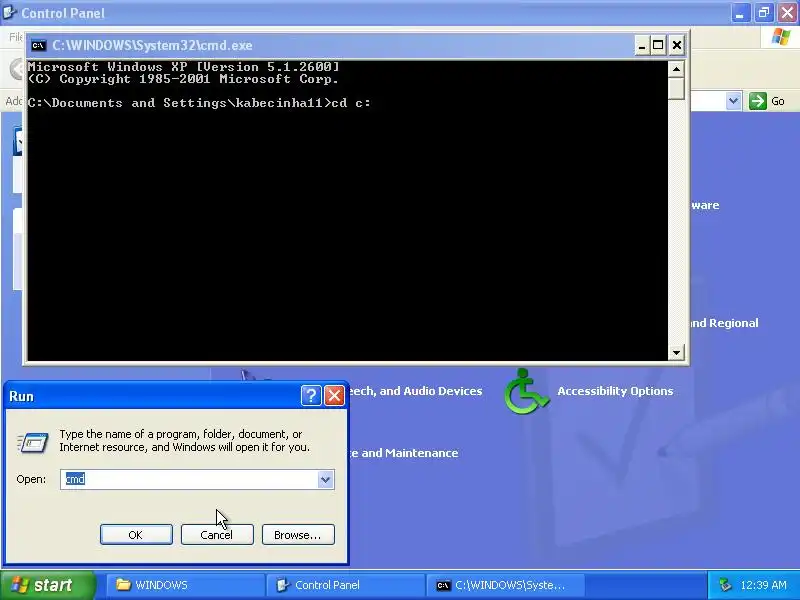Viewport: 800px width, 600px height.
Task: Cancel the Run dialog
Action: (x=217, y=535)
